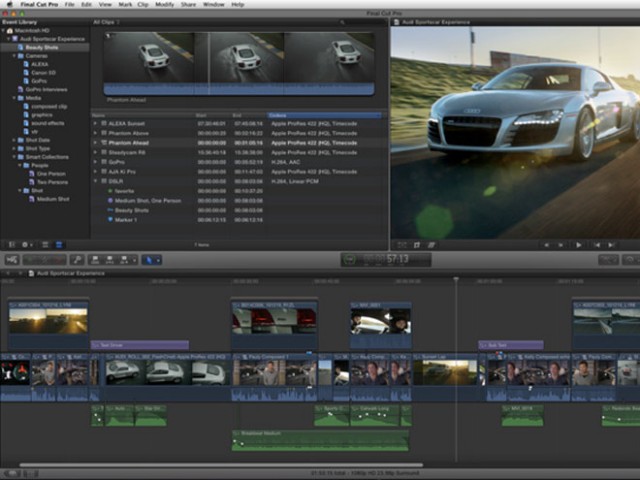Sort by the Name column header
640x480 pixels.
click(x=143, y=116)
